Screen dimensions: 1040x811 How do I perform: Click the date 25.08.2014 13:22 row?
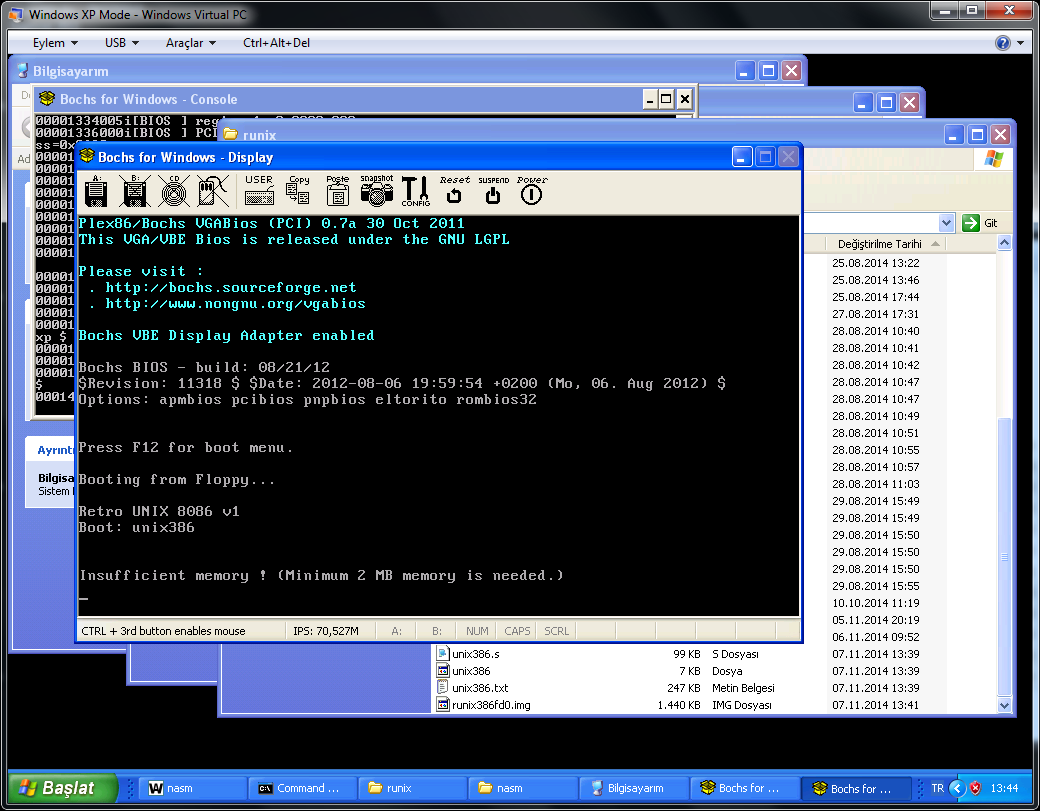pyautogui.click(x=876, y=263)
